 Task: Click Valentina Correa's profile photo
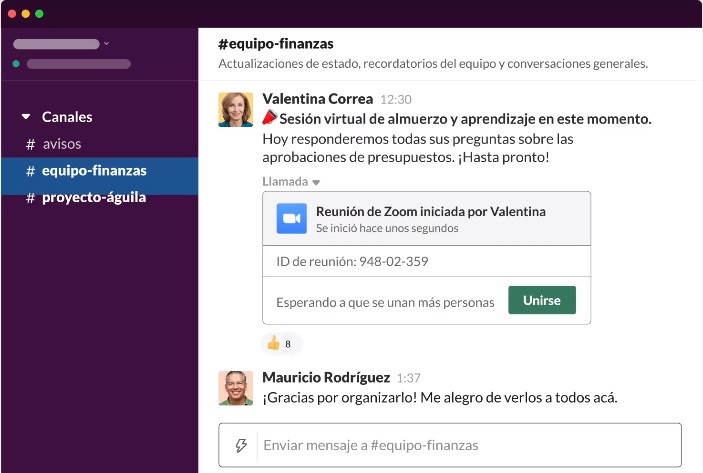(x=235, y=109)
